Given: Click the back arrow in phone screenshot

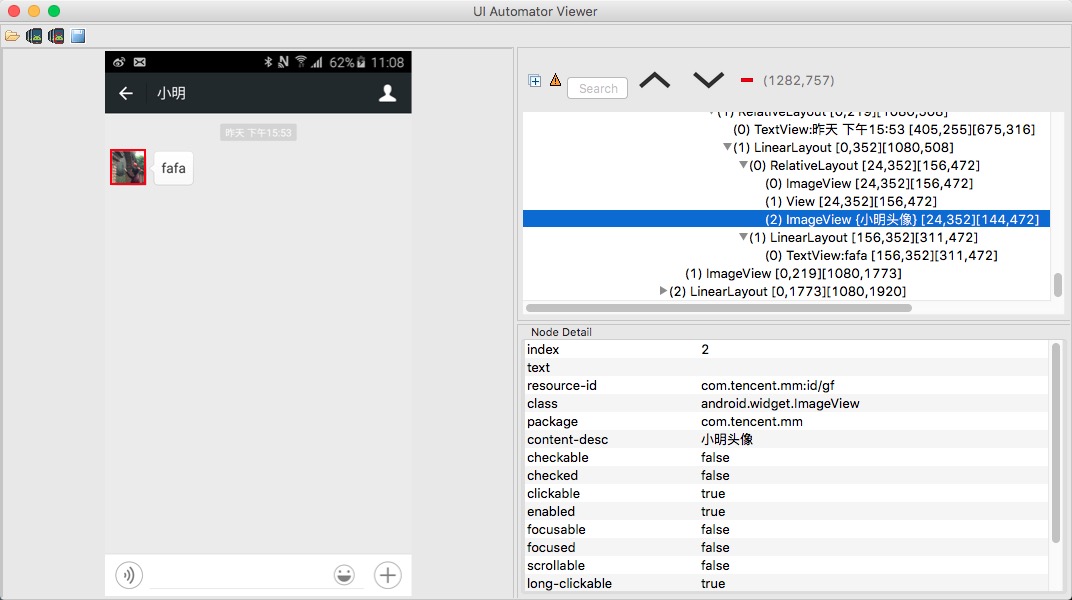Looking at the screenshot, I should 126,93.
